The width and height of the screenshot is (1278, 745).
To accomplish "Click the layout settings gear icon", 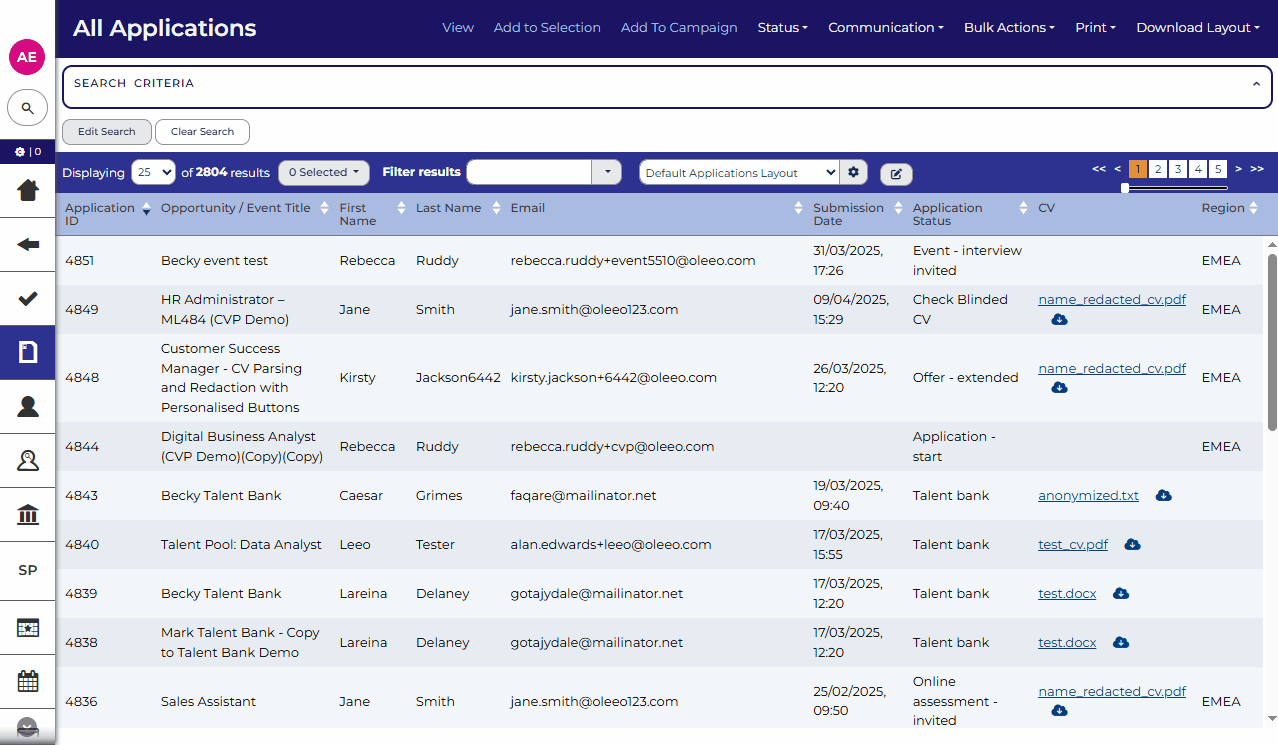I will (853, 172).
